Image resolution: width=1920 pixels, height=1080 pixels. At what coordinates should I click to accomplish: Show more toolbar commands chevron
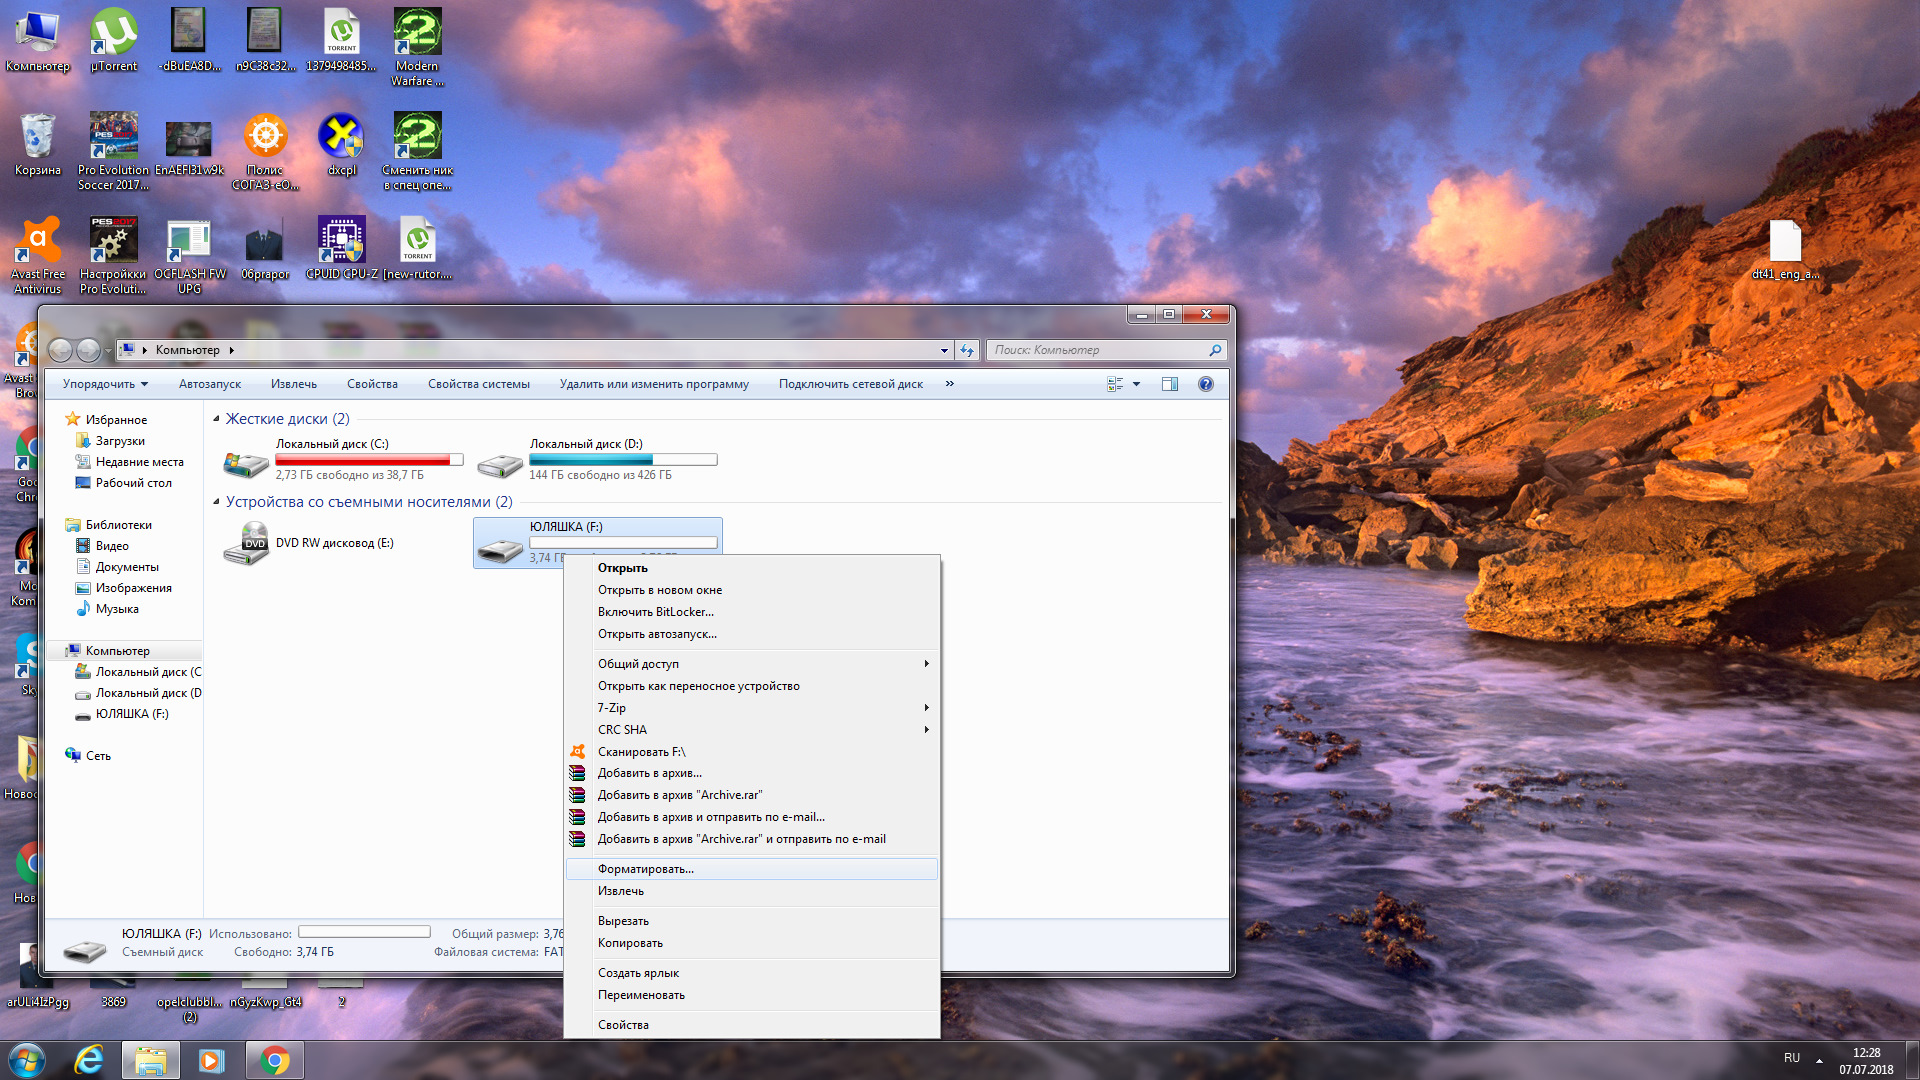tap(950, 384)
